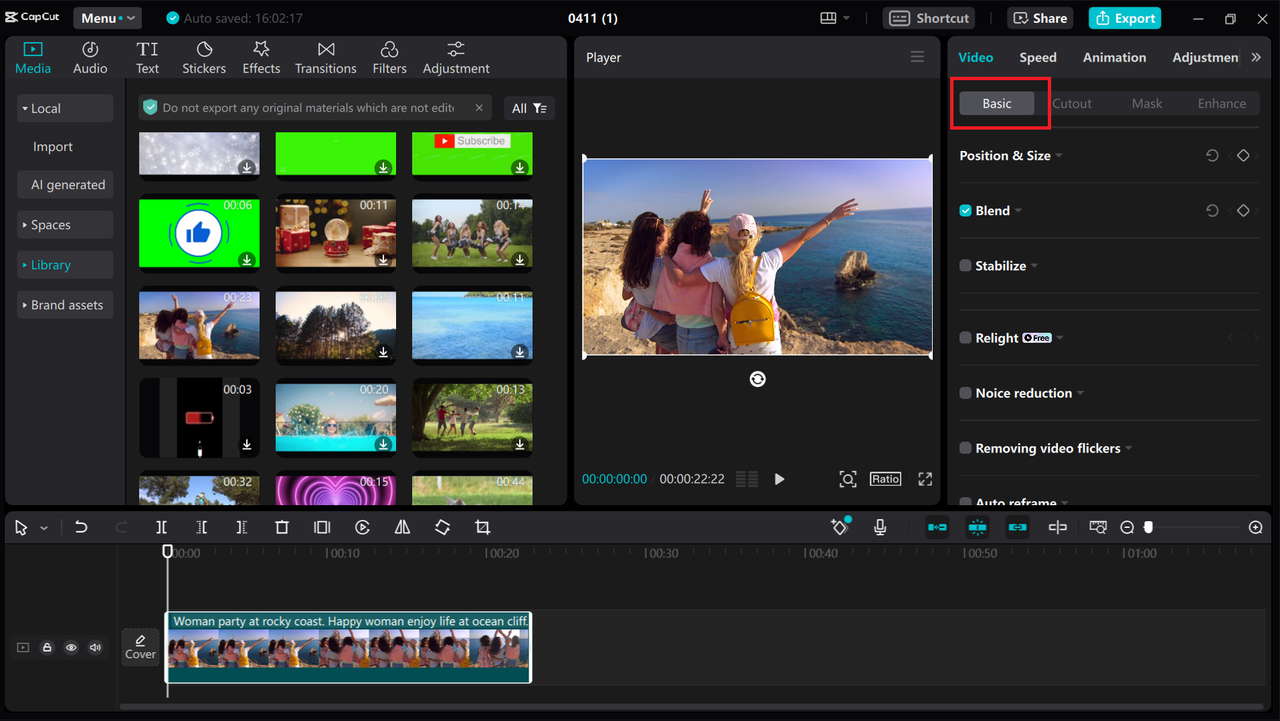1280x721 pixels.
Task: Select the Split tool in the timeline toolbar
Action: click(x=161, y=527)
